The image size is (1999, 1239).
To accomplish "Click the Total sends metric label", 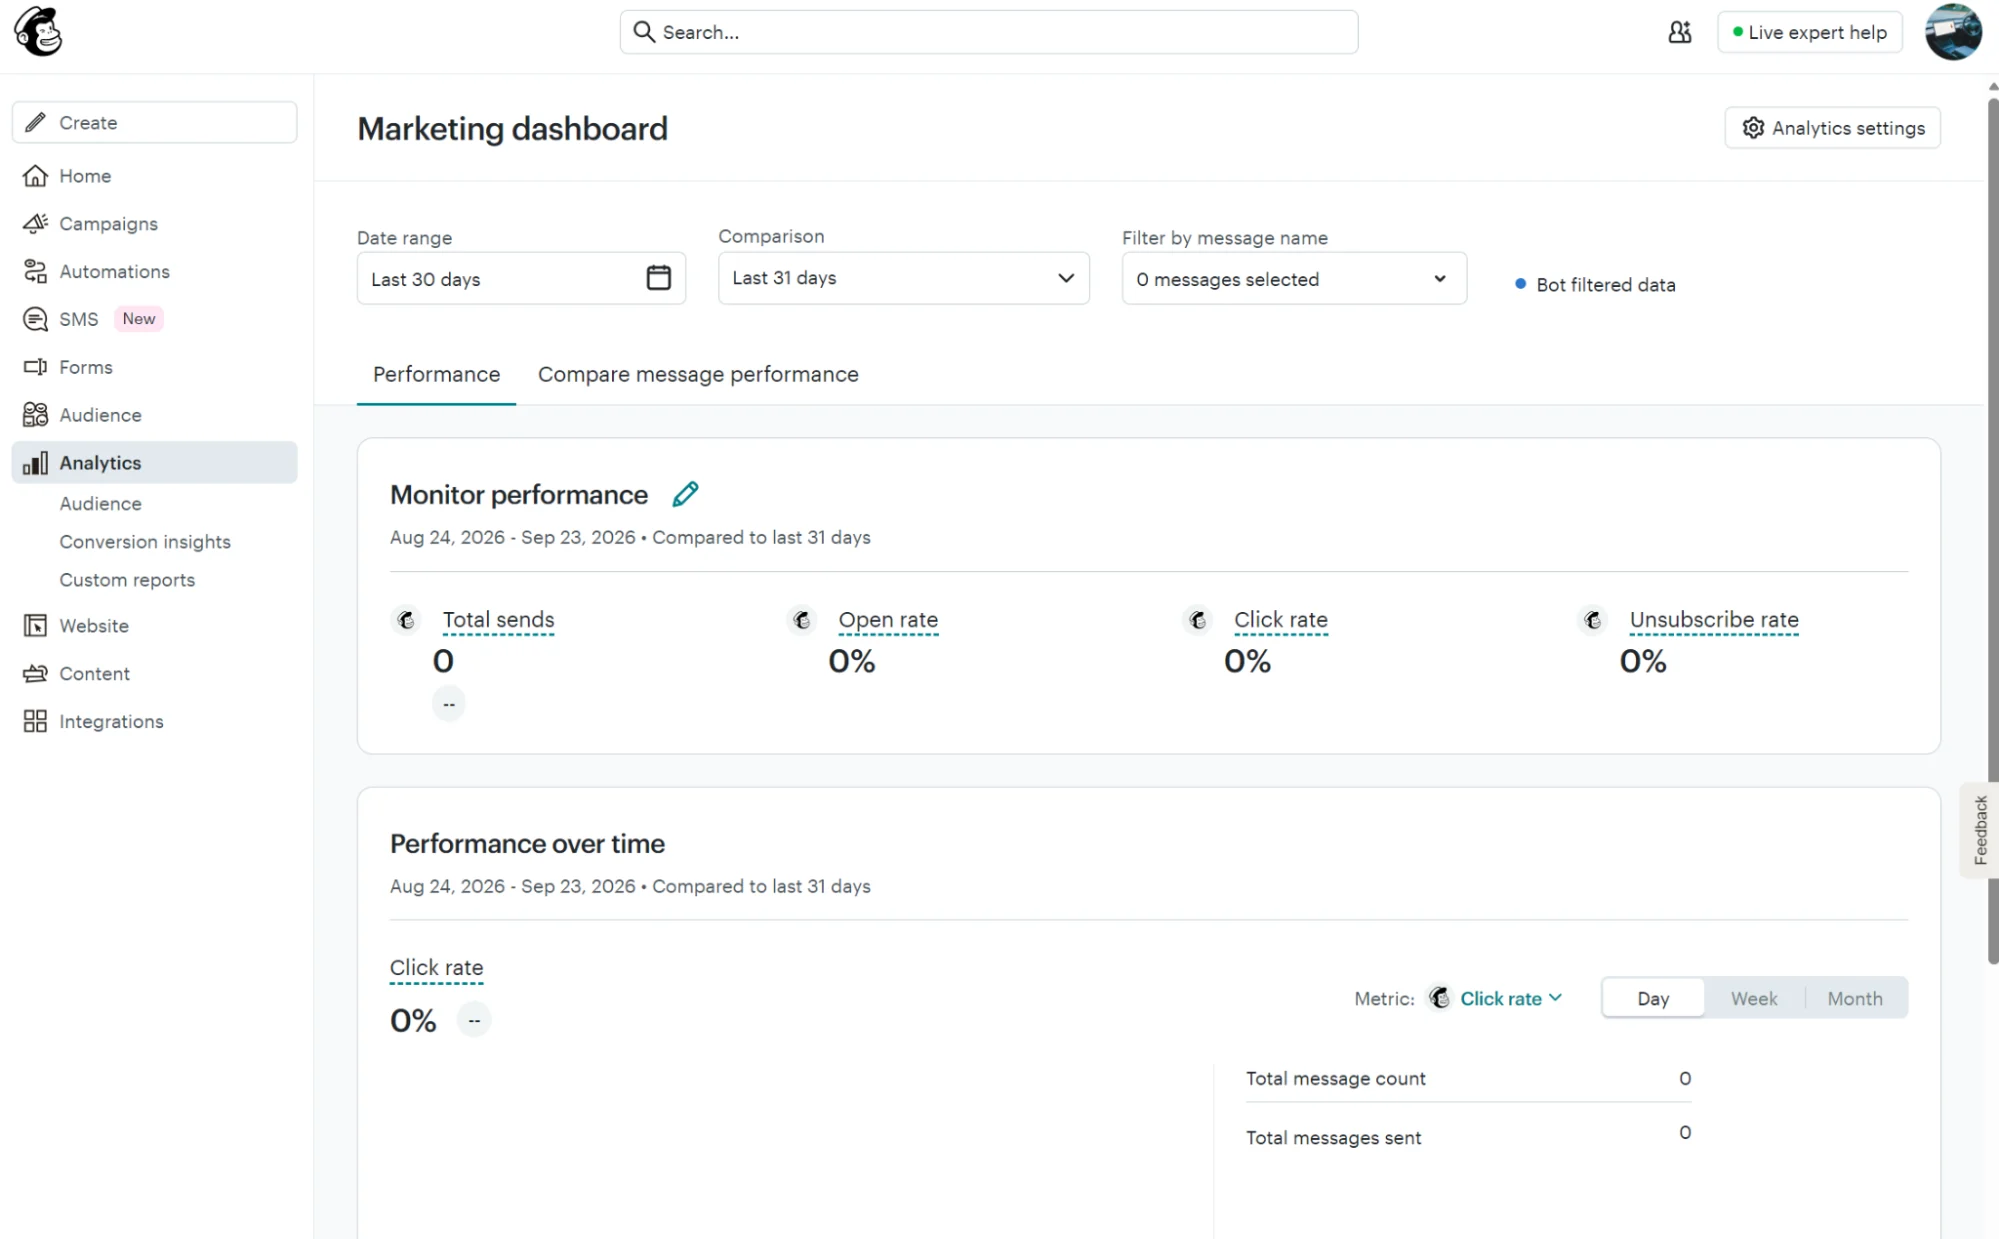I will pyautogui.click(x=498, y=619).
